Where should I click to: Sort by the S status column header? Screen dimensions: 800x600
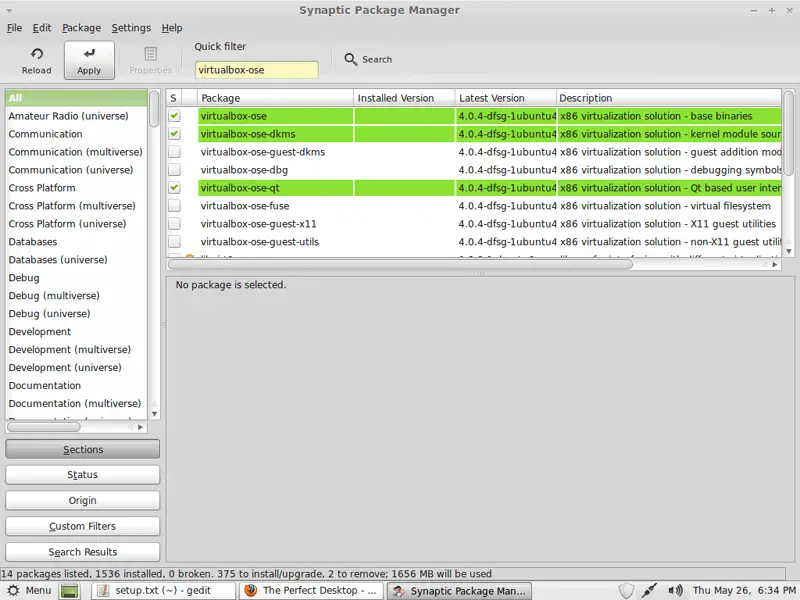pos(173,98)
